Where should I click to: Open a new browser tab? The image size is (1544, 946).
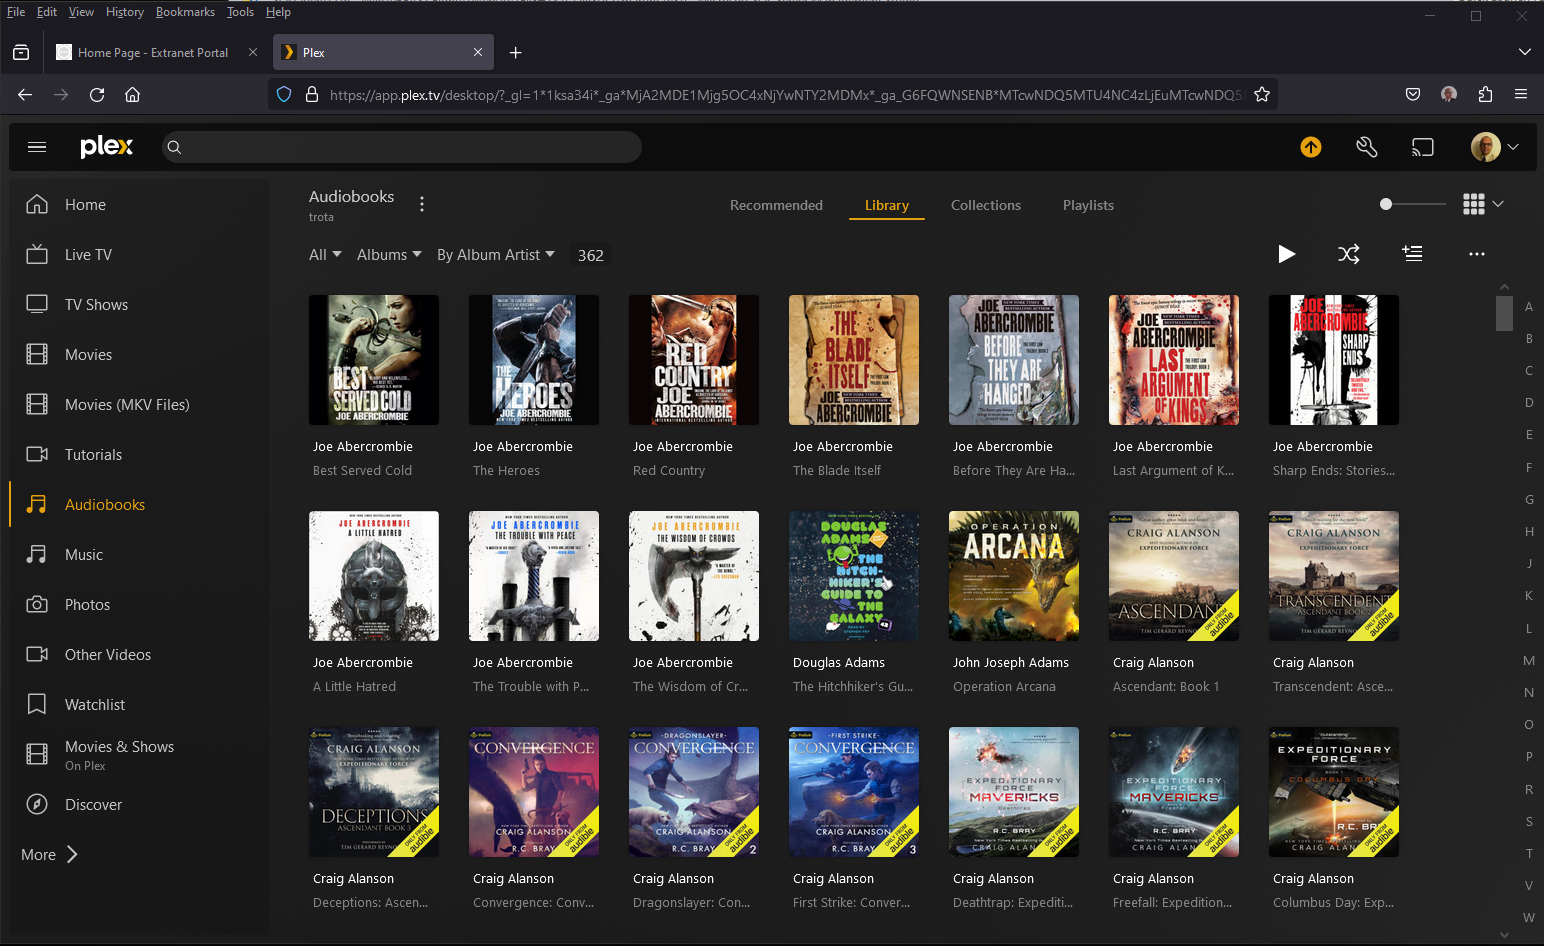[516, 53]
